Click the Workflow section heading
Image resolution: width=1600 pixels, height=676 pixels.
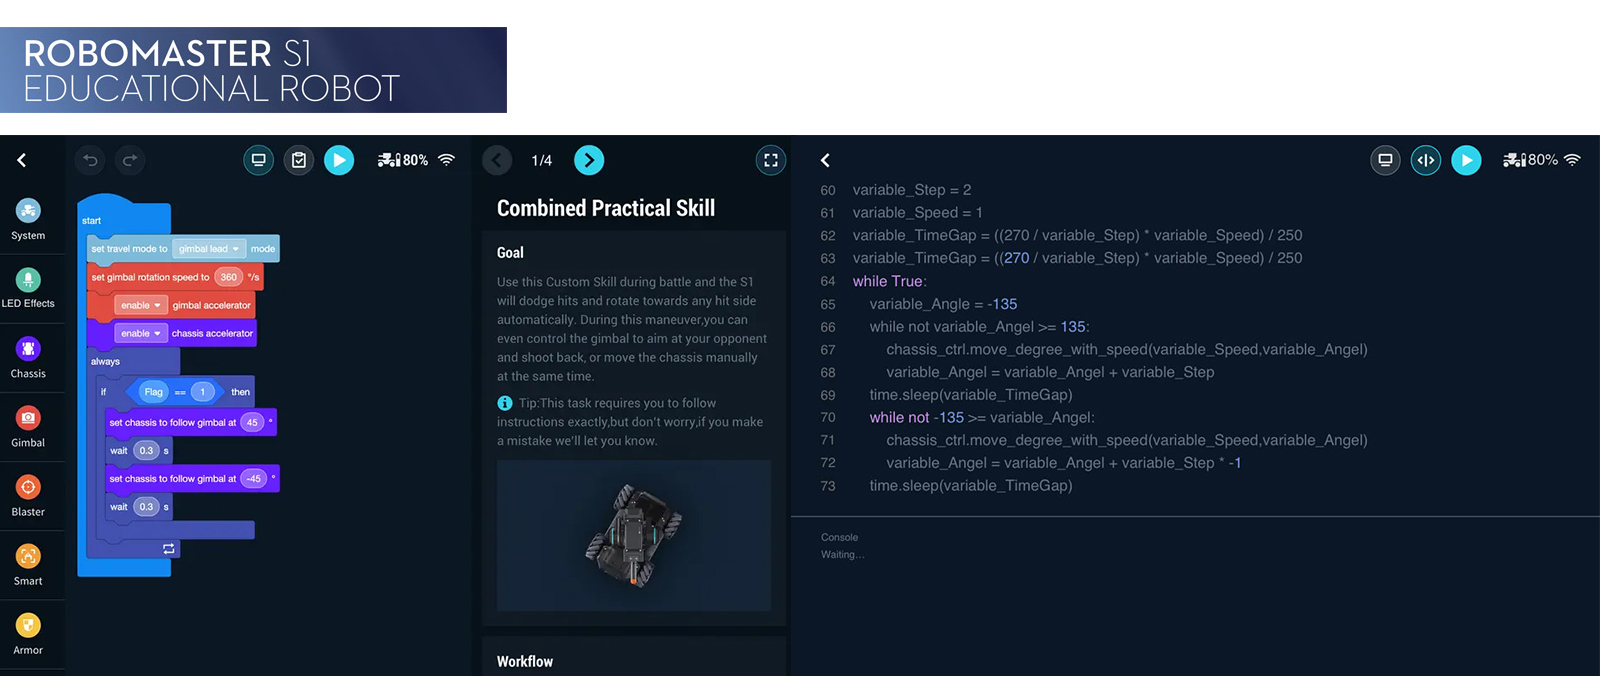click(525, 661)
